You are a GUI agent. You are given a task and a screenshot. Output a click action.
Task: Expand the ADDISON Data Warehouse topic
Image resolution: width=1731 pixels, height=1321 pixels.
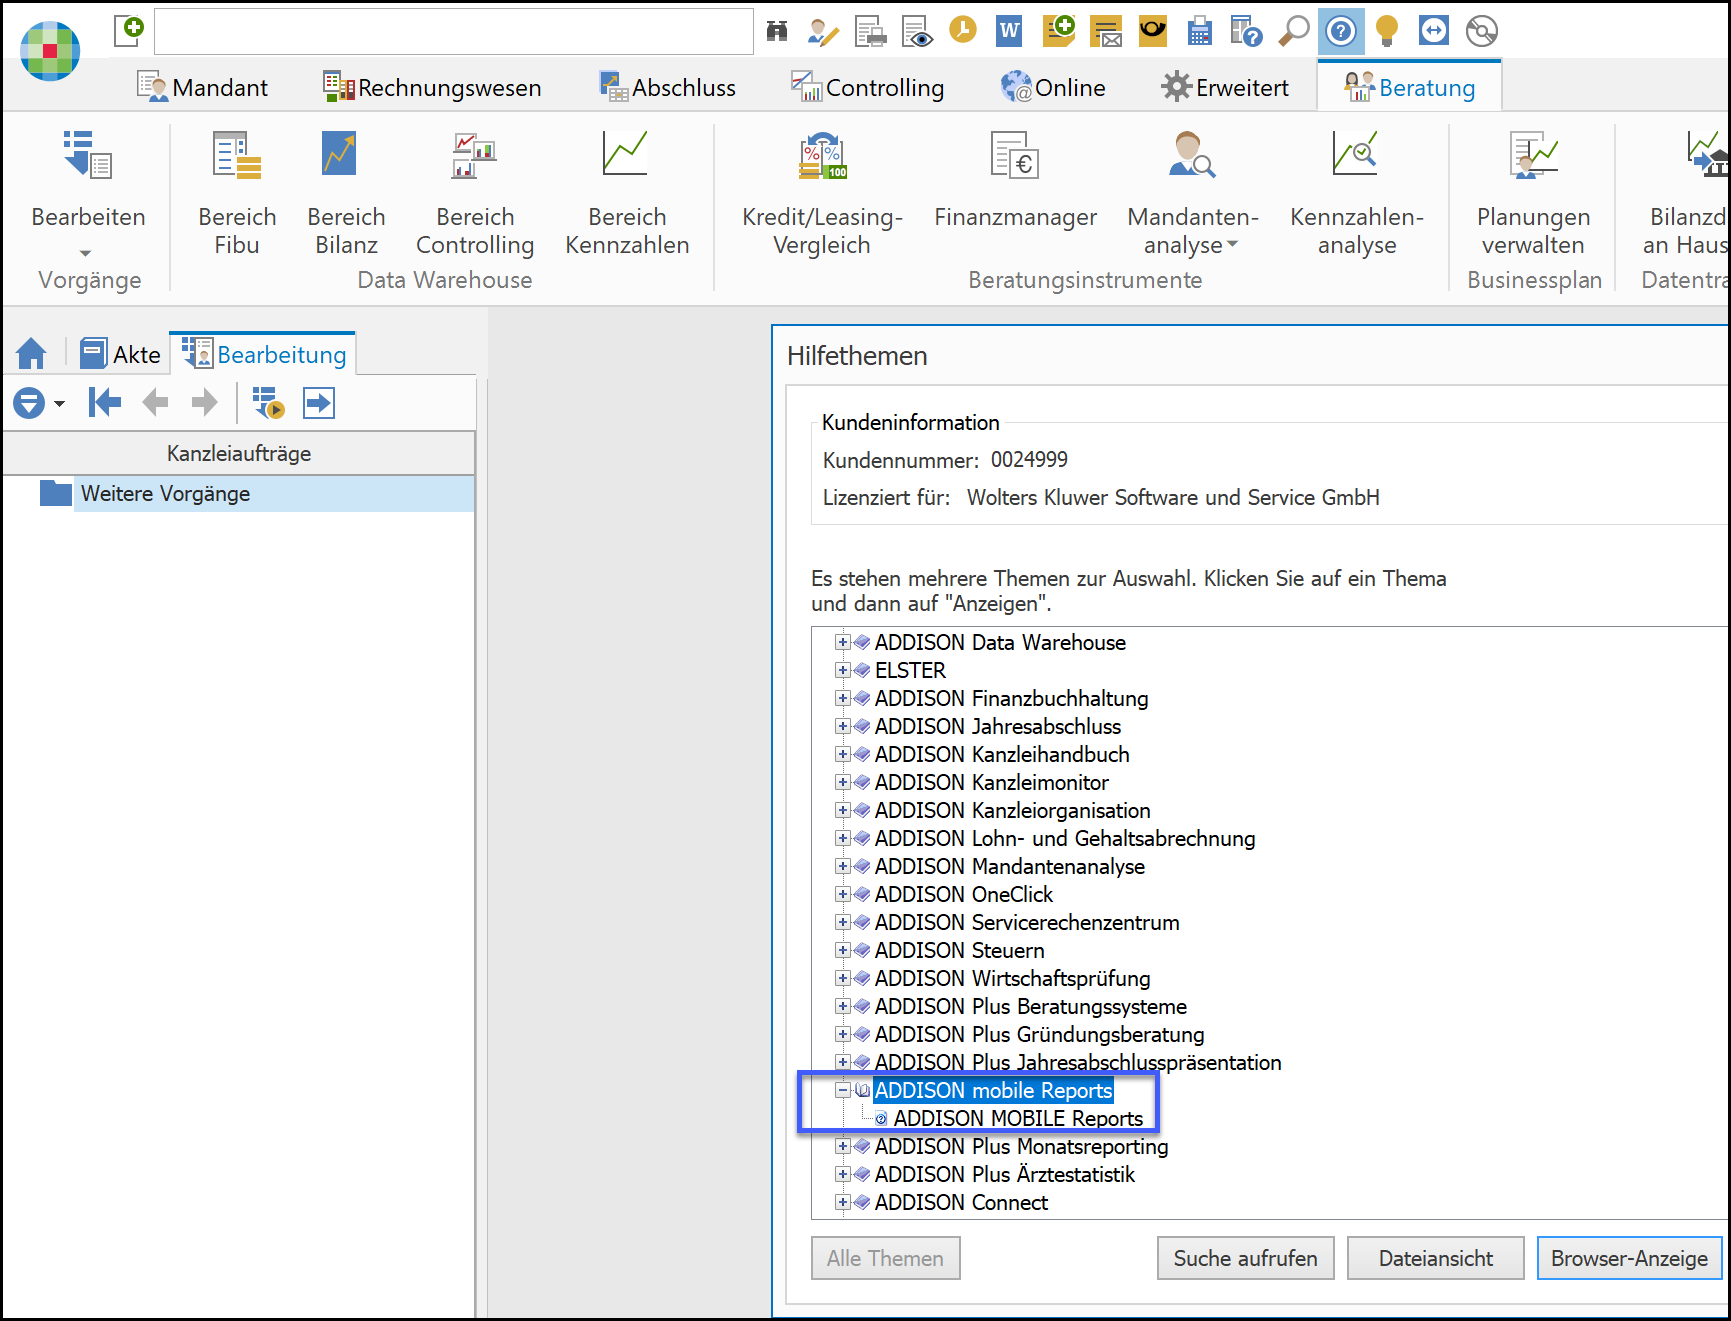[843, 642]
